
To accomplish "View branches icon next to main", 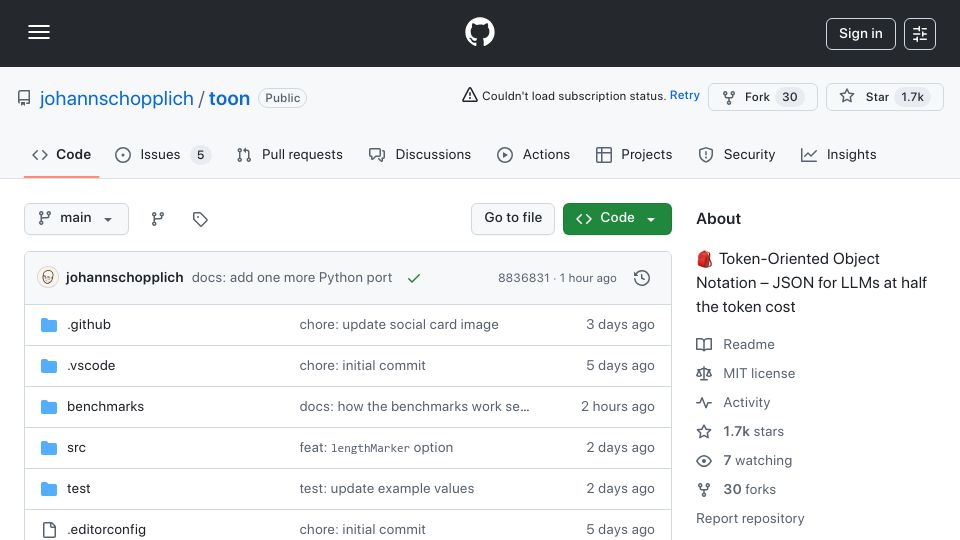I will pos(158,219).
